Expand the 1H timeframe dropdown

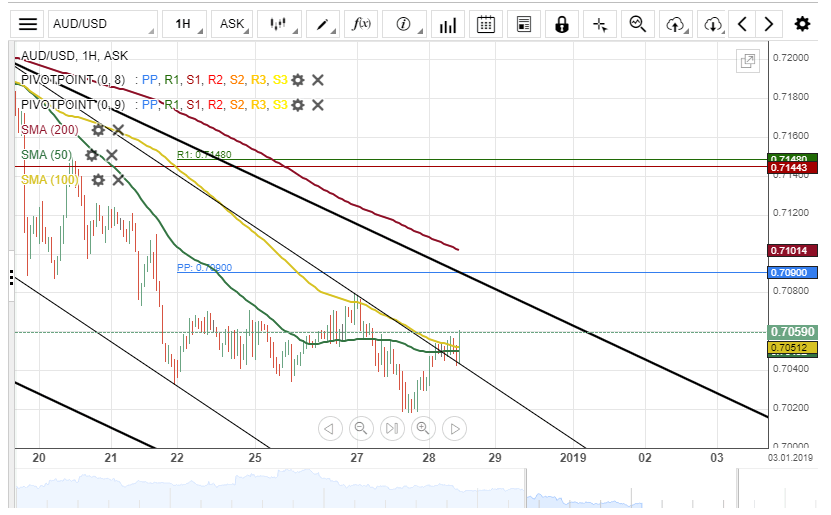(186, 24)
